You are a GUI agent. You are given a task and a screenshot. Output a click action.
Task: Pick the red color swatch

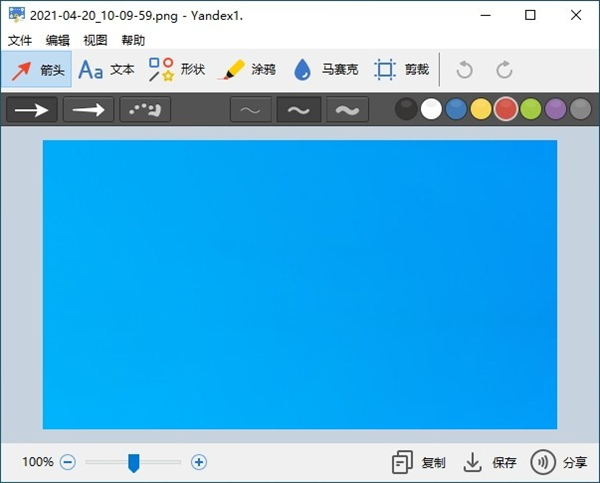tap(506, 109)
